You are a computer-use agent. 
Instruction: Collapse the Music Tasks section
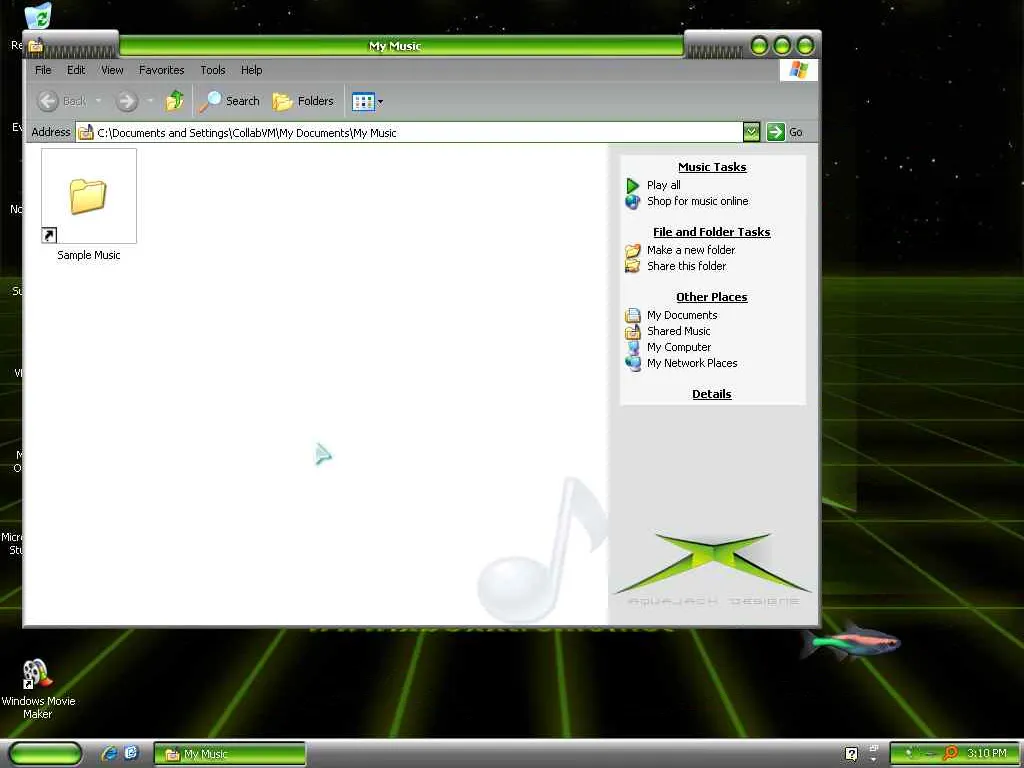712,167
